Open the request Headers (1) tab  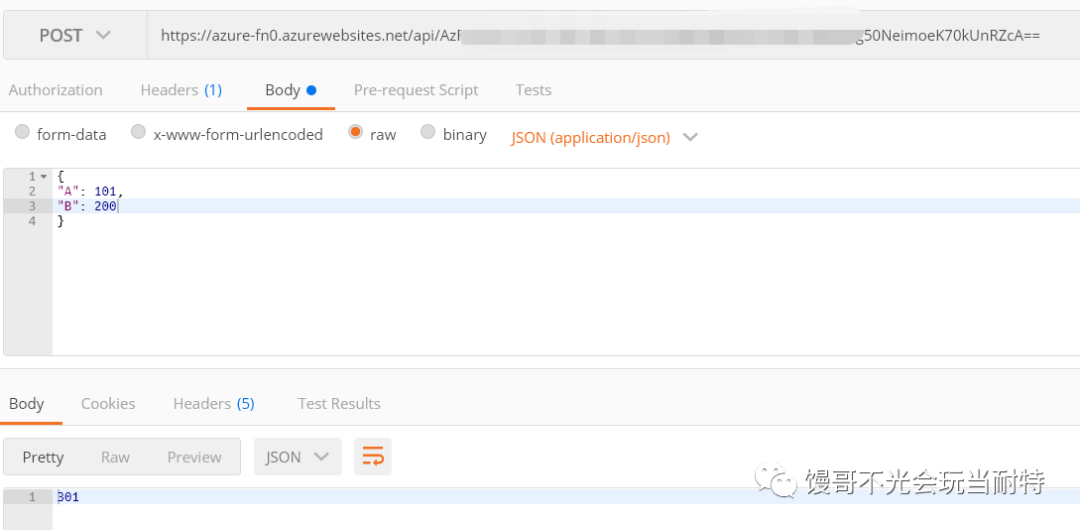(181, 90)
